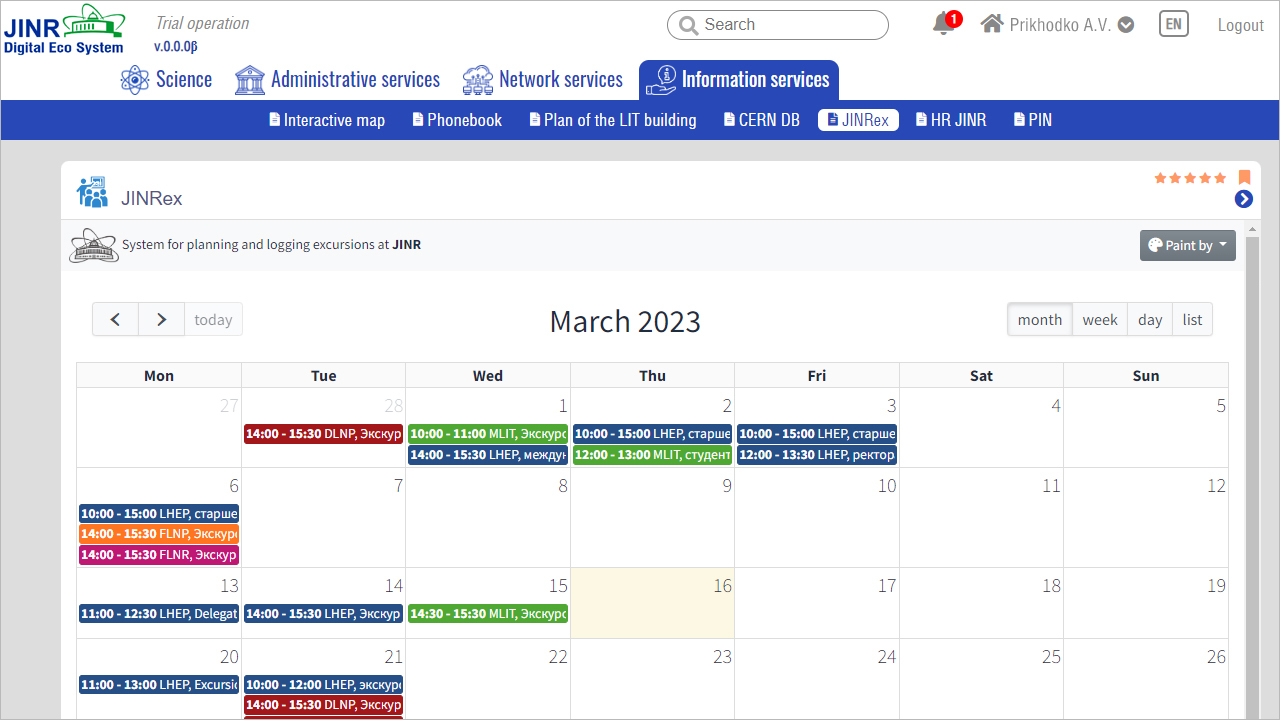The width and height of the screenshot is (1280, 720).
Task: Advance to next month arrow
Action: [x=161, y=320]
